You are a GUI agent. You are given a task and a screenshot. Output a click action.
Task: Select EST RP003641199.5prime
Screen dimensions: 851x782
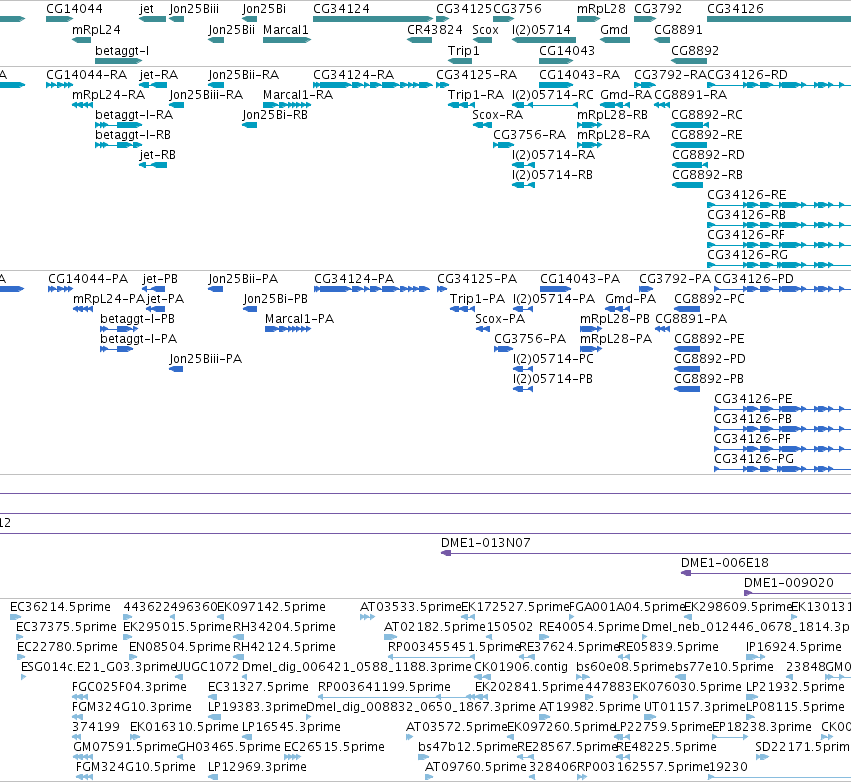[401, 697]
